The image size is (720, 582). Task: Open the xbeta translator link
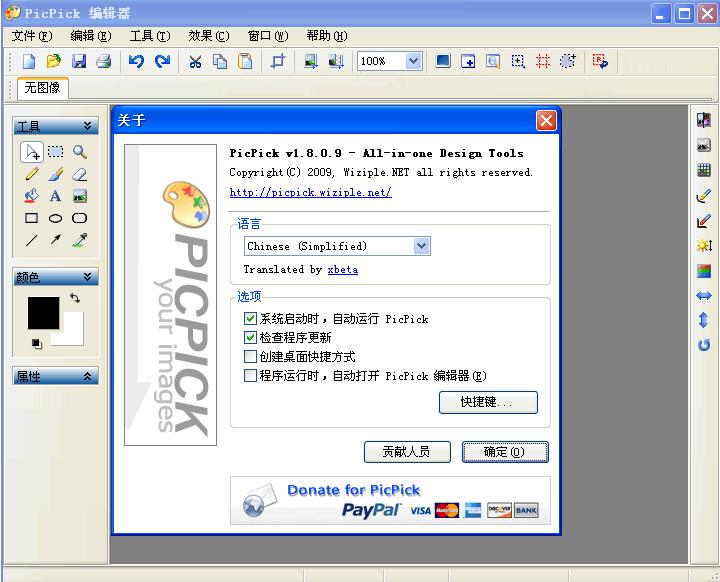343,269
